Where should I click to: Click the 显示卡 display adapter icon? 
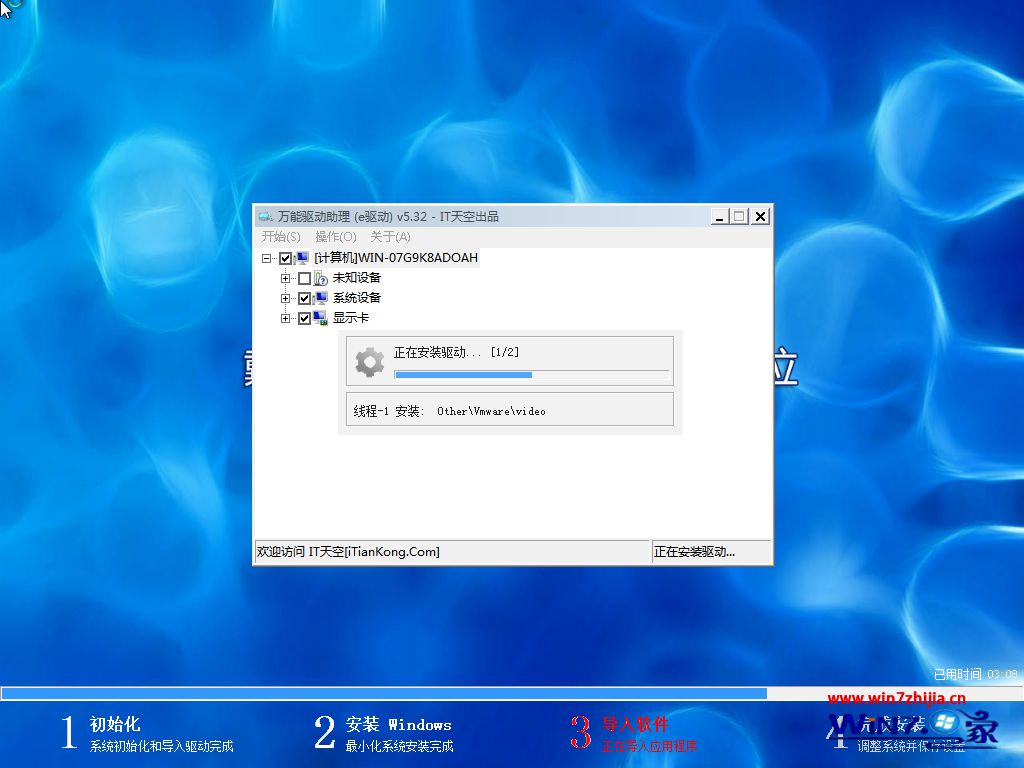click(x=321, y=319)
